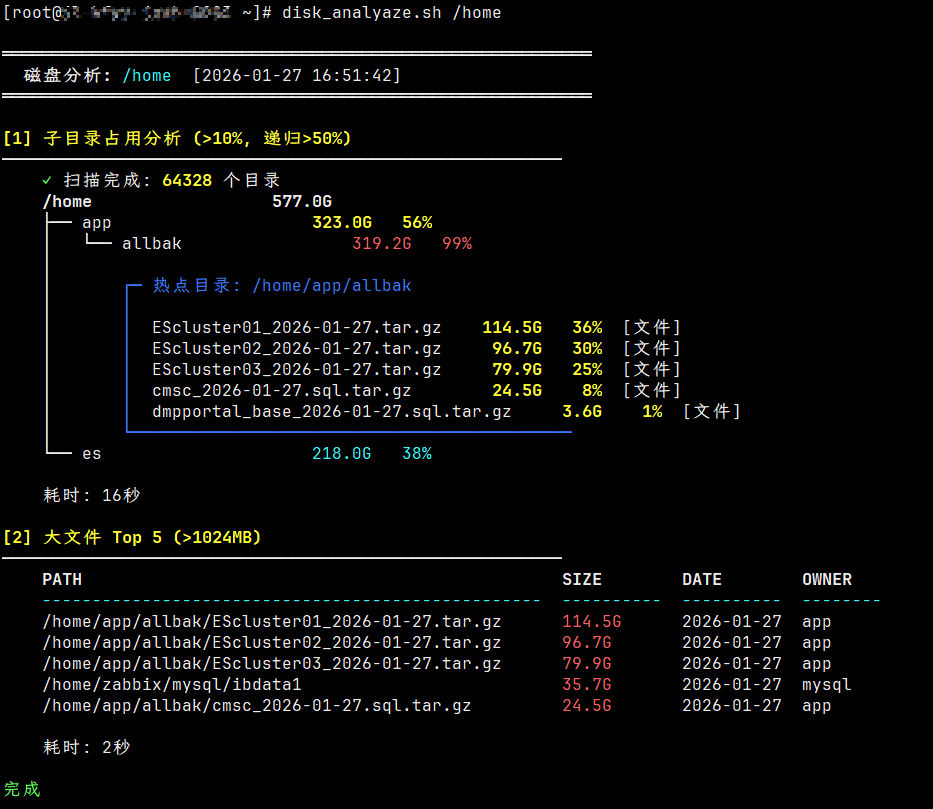Click the 热点目录 /home/app/allbak path
The image size is (933, 809).
point(331,286)
